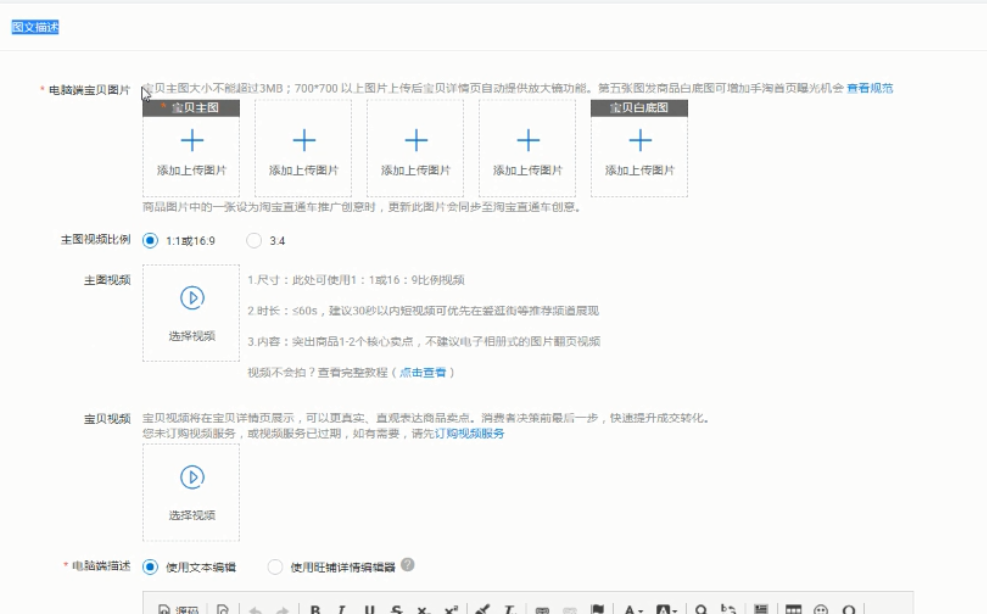Open the 点击查看 tutorial link
Screen dimensions: 987x614
pos(423,372)
